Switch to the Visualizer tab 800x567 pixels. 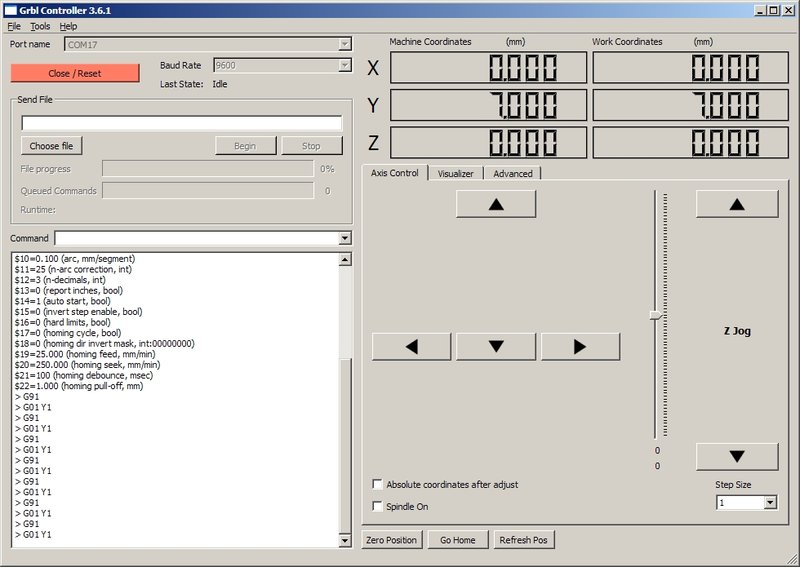point(455,173)
